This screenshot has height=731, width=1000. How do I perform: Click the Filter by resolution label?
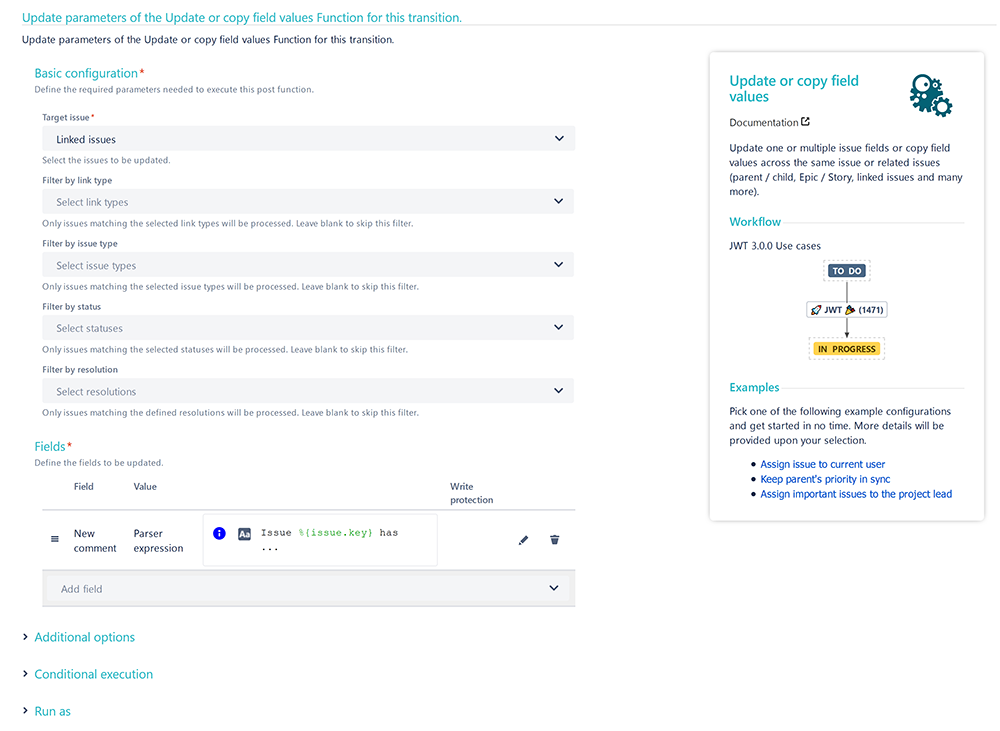click(x=80, y=370)
